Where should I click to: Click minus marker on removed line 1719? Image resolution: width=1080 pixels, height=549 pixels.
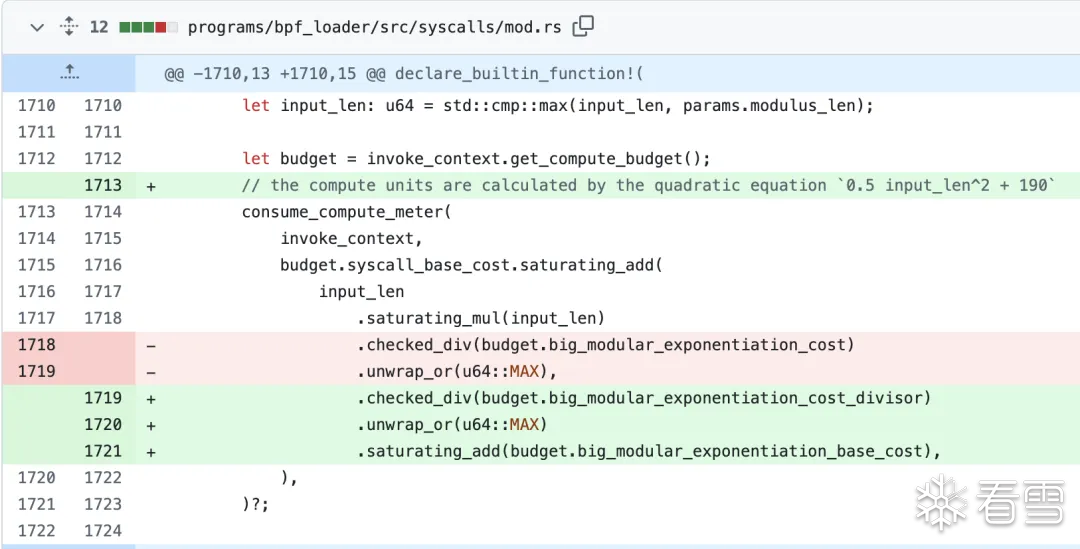[151, 371]
